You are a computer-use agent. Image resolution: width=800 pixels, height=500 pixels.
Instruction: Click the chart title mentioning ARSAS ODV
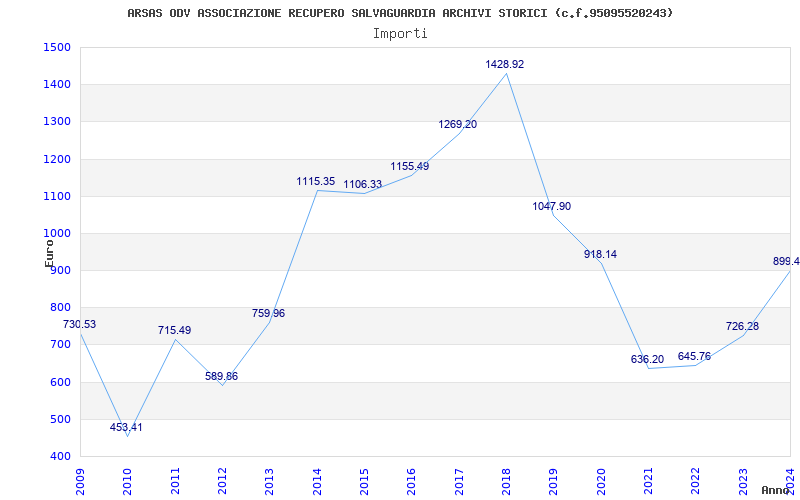coord(400,13)
